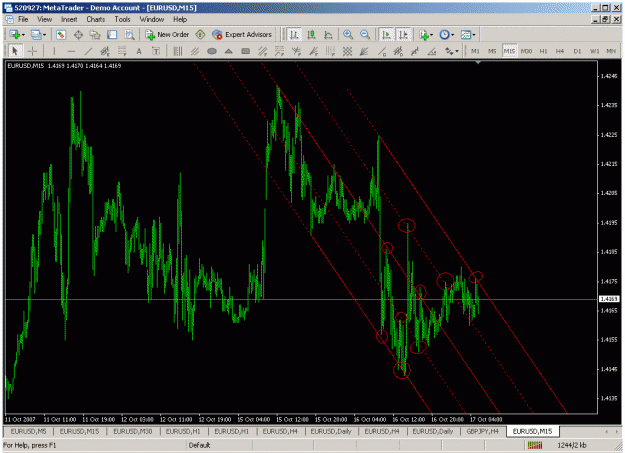Select the Text Label tool (T)
This screenshot has height=453, width=625.
click(156, 51)
